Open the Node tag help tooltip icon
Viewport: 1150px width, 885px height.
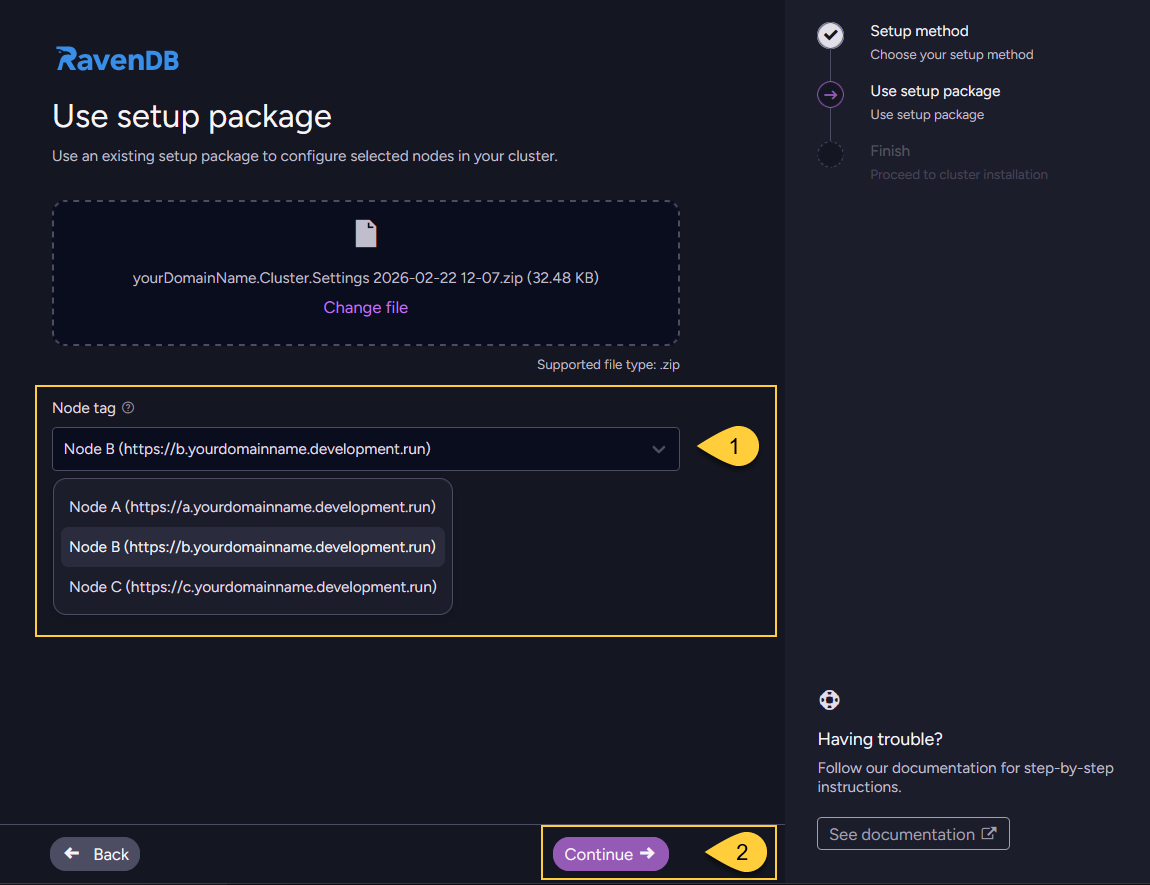coord(127,407)
